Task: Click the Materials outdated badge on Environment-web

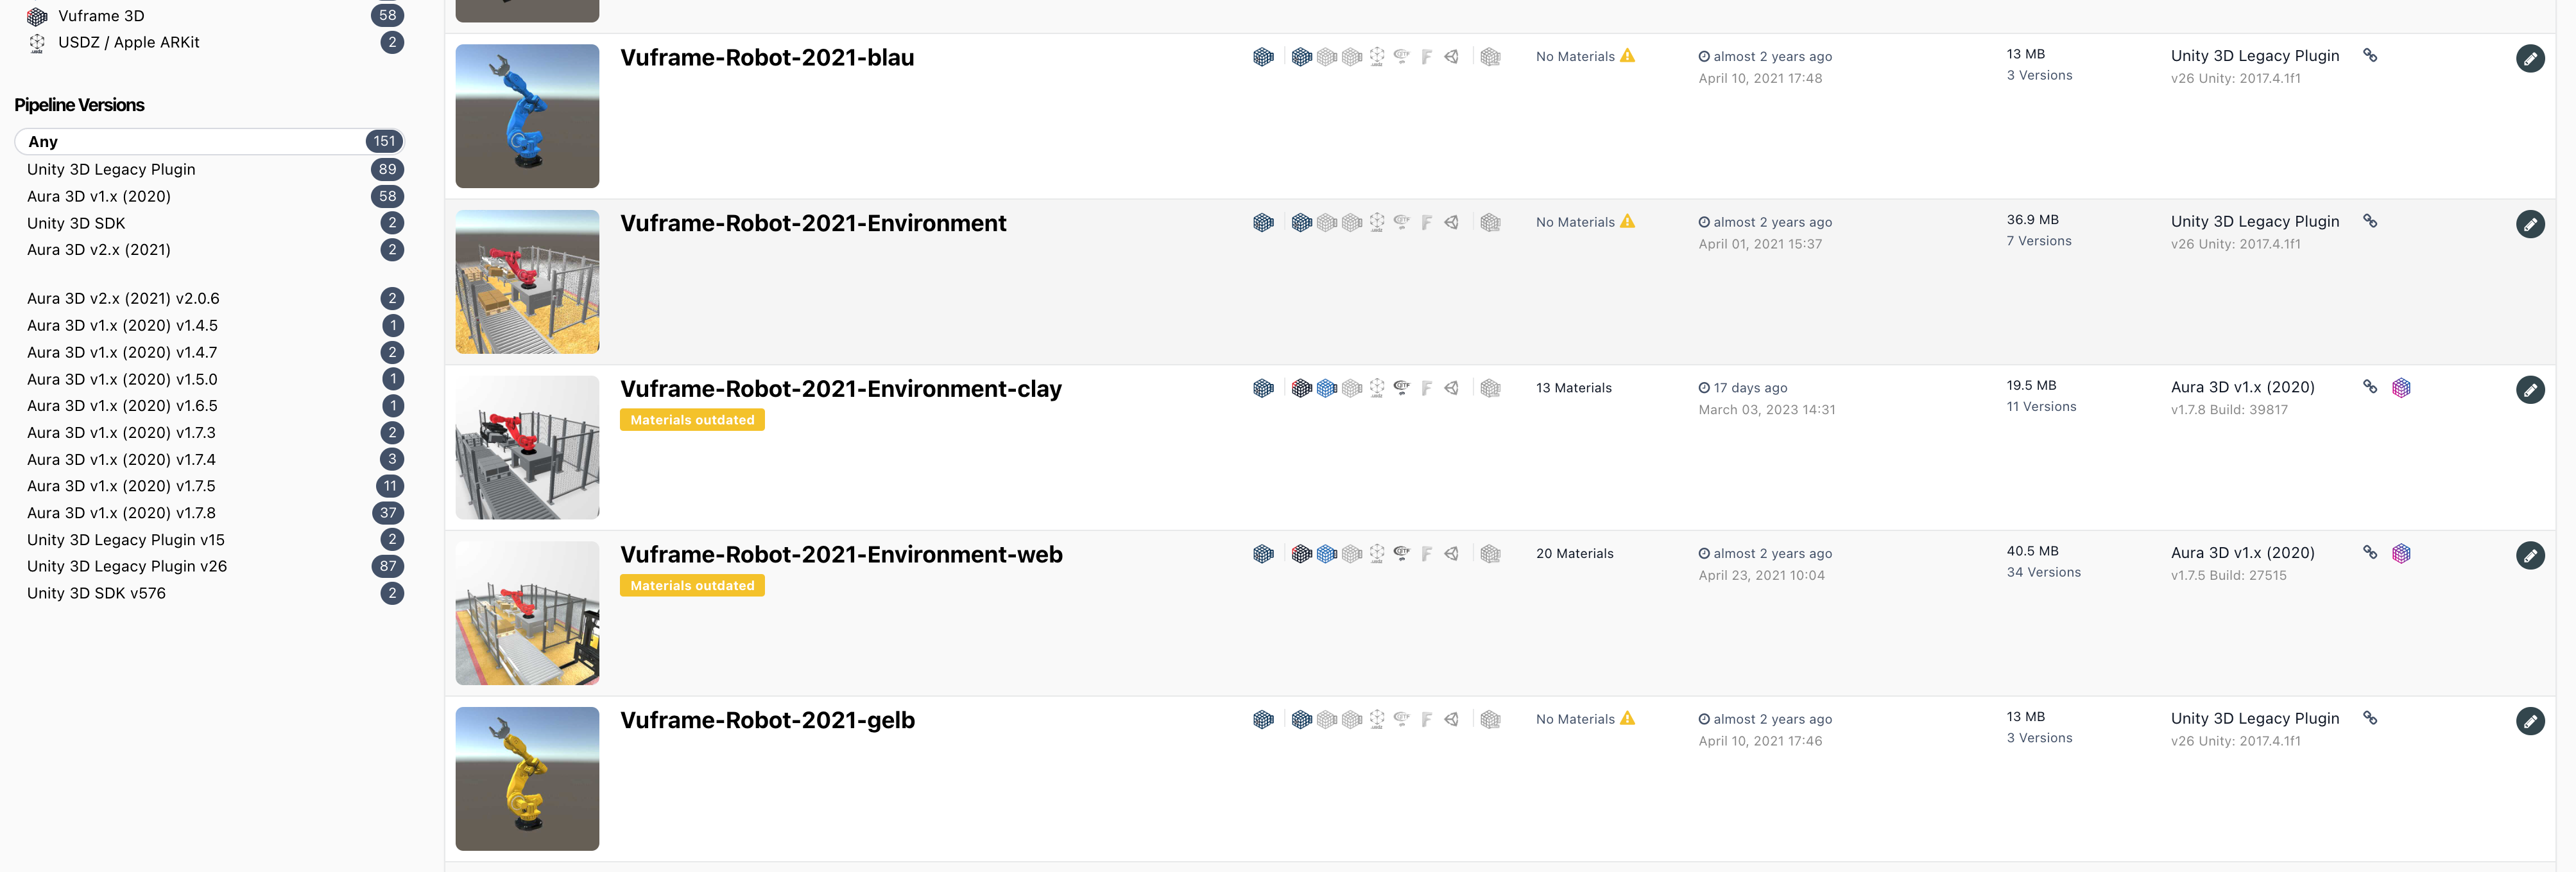Action: (x=692, y=586)
